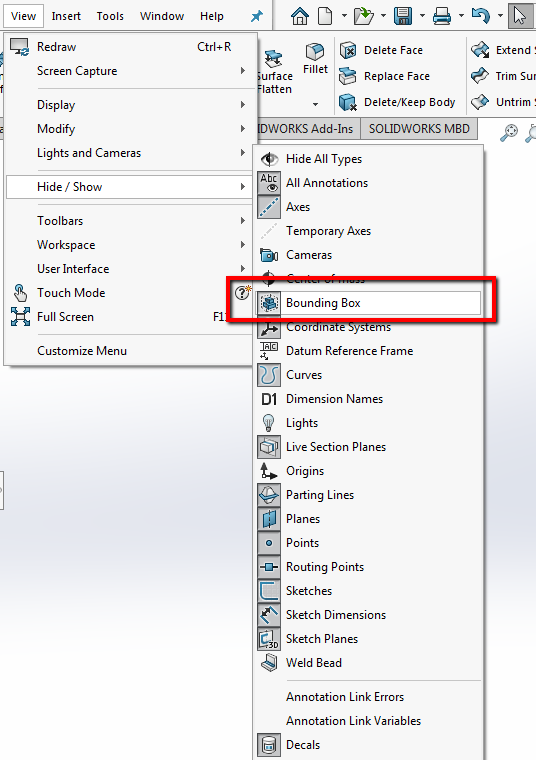Expand the Toolbars submenu
Screen dimensions: 536x760
pyautogui.click(x=129, y=221)
